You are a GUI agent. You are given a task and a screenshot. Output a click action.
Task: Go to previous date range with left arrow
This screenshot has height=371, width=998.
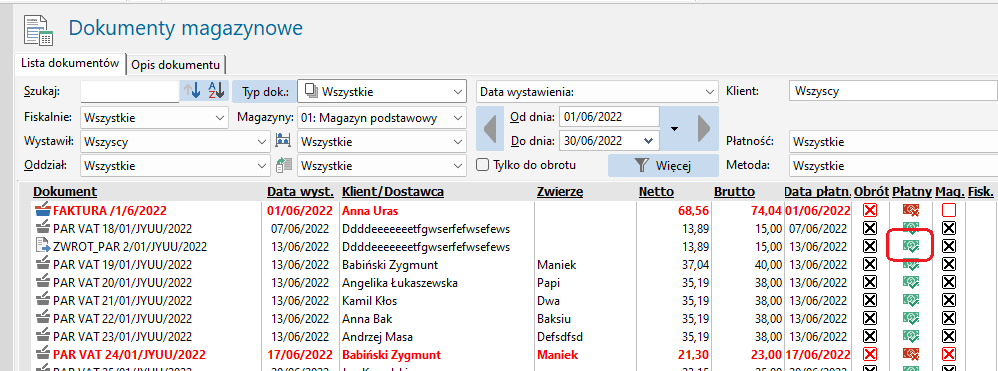tap(489, 129)
